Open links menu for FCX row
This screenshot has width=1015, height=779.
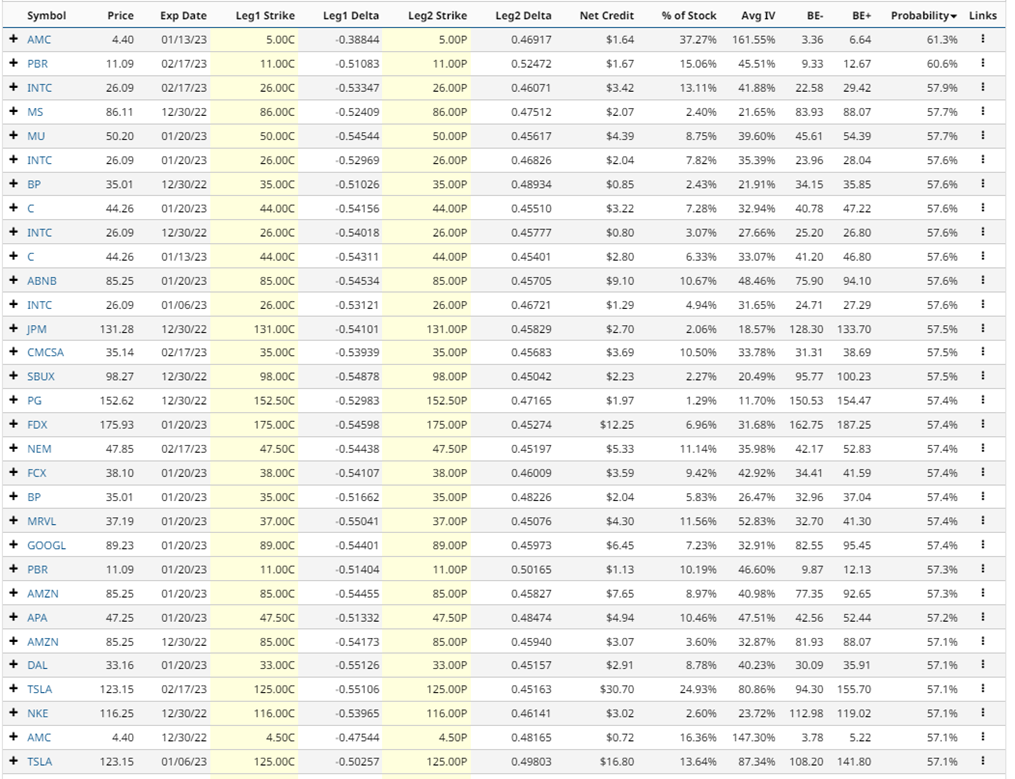(x=983, y=472)
